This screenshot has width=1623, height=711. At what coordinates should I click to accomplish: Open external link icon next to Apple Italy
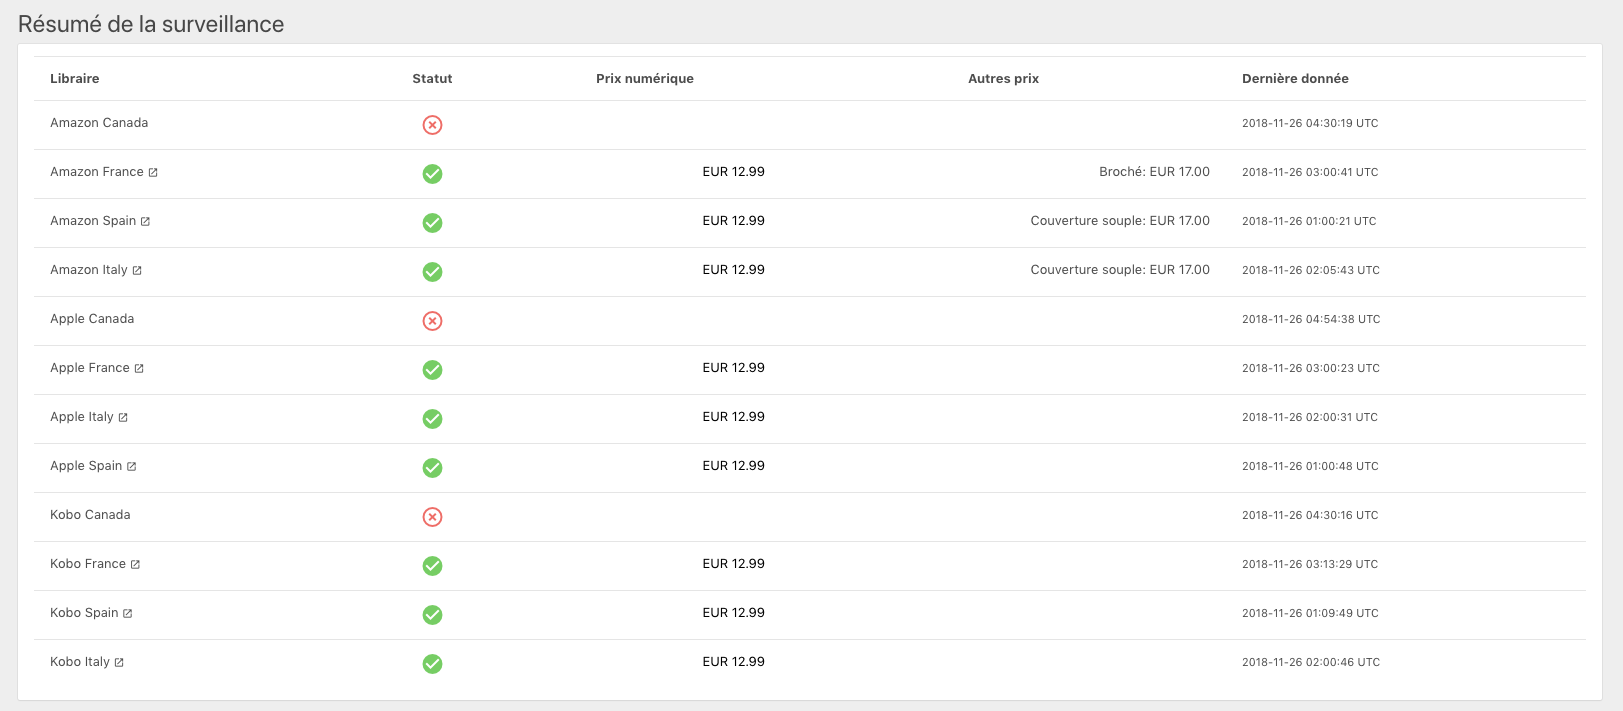click(123, 418)
